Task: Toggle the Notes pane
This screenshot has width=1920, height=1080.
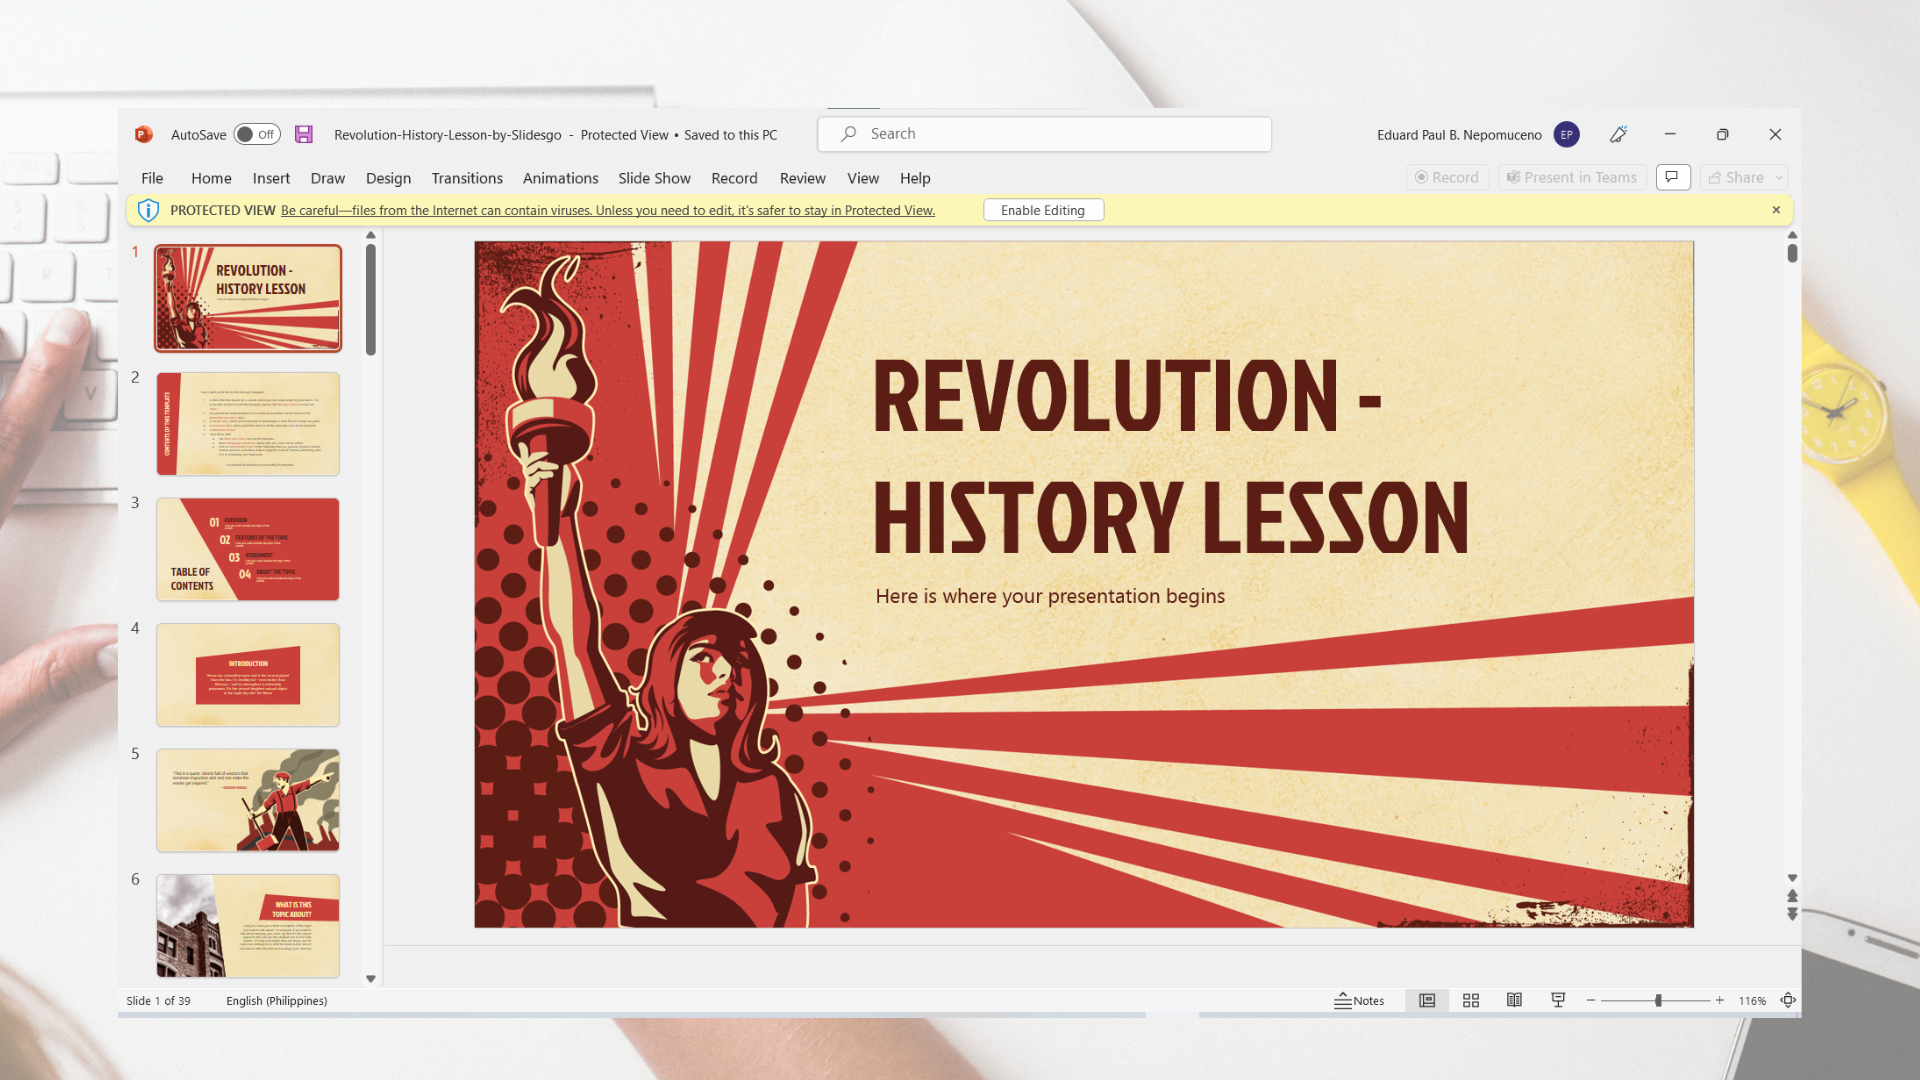Action: point(1359,1000)
